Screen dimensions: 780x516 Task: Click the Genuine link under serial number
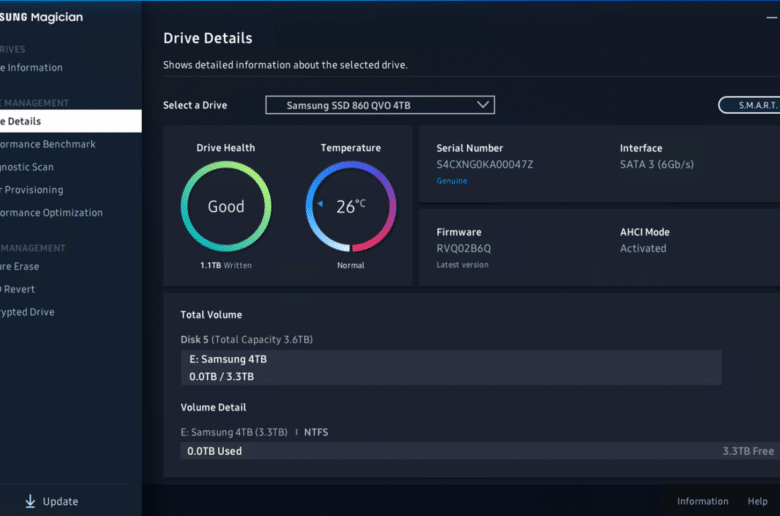point(452,181)
